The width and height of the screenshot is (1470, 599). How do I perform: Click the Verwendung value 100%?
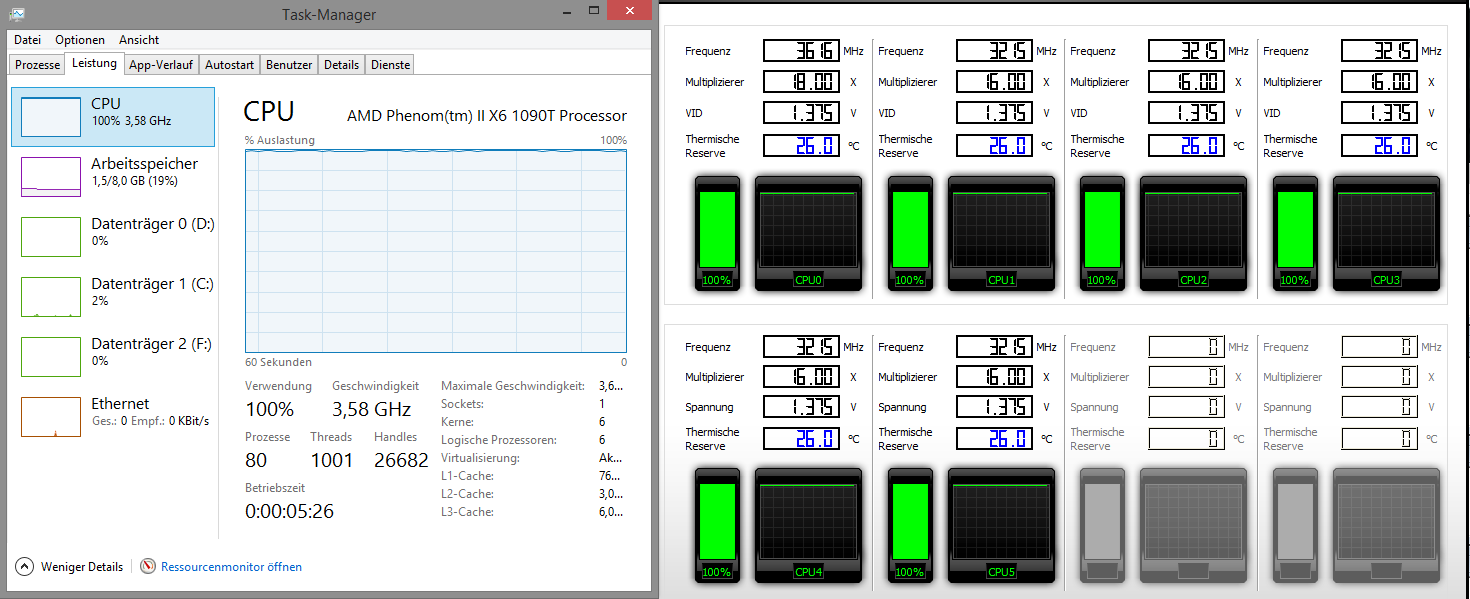click(x=269, y=409)
